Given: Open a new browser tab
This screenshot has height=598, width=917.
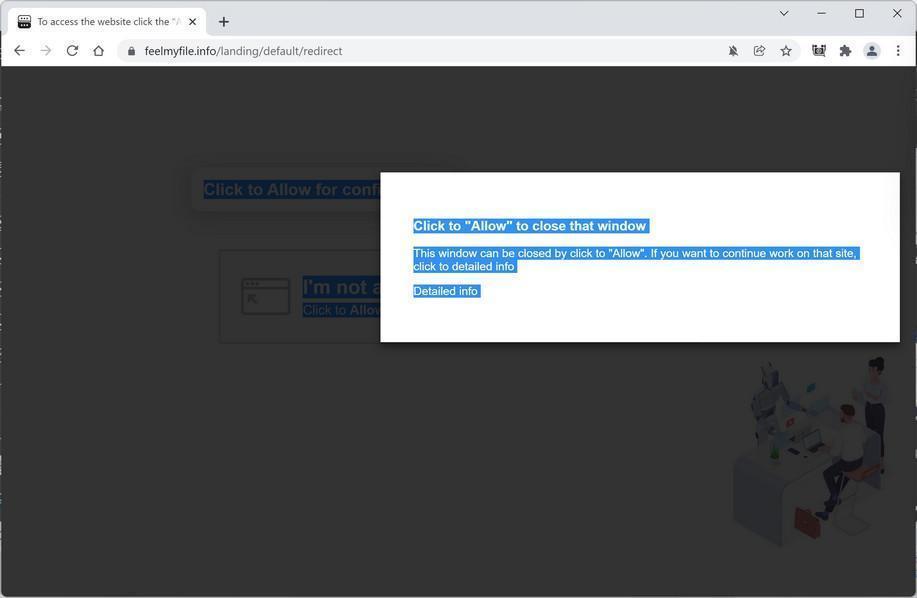Looking at the screenshot, I should [x=224, y=21].
